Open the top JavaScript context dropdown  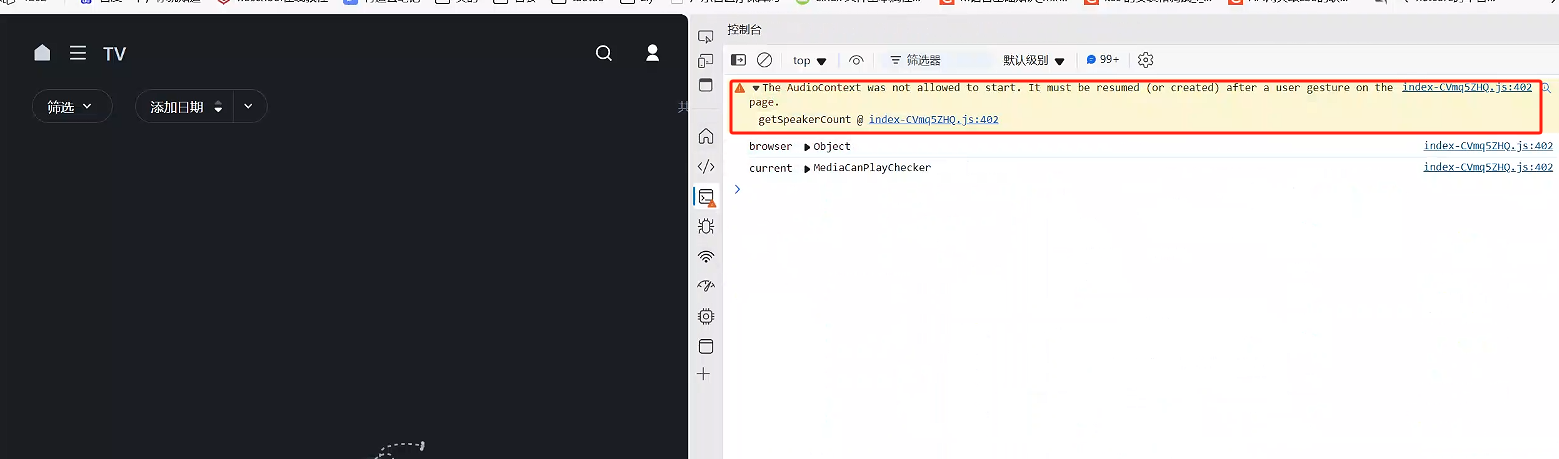pos(809,60)
